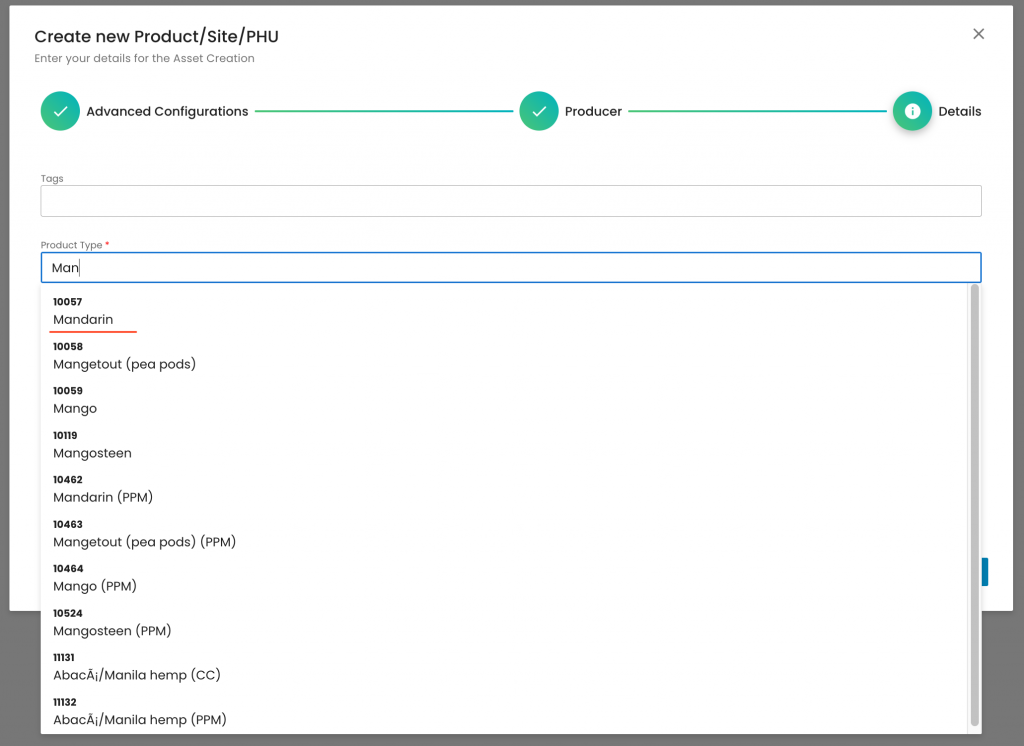The height and width of the screenshot is (746, 1024).
Task: Go to Advanced Configurations step label
Action: (x=167, y=112)
